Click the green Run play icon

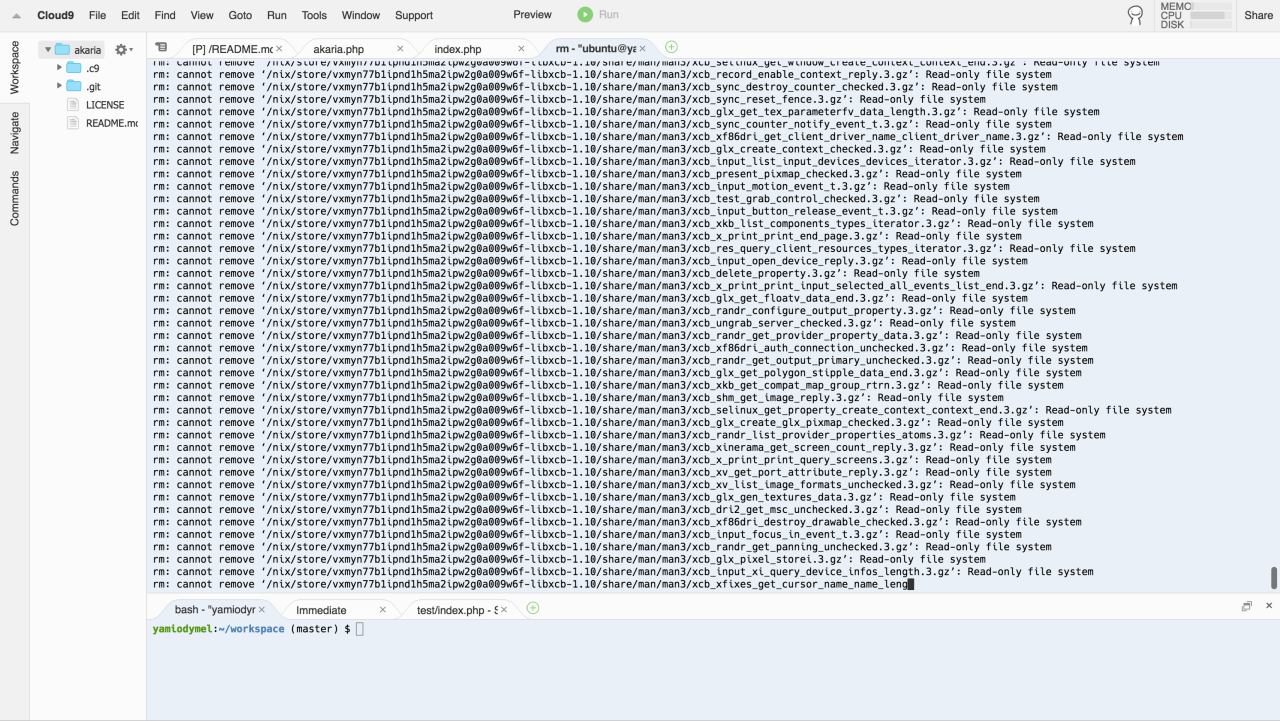coord(585,15)
